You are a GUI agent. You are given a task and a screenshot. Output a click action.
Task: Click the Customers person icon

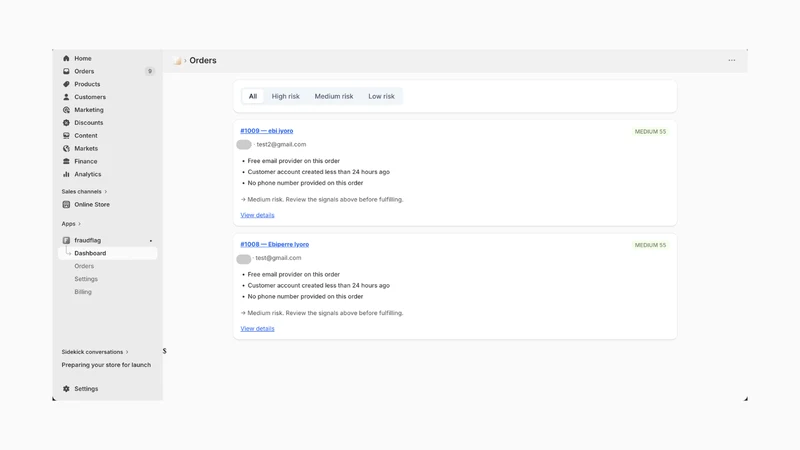pos(66,97)
